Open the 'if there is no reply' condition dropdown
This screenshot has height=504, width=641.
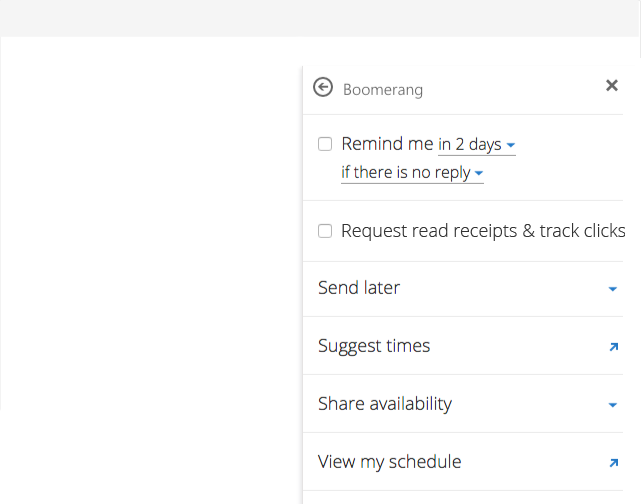412,173
